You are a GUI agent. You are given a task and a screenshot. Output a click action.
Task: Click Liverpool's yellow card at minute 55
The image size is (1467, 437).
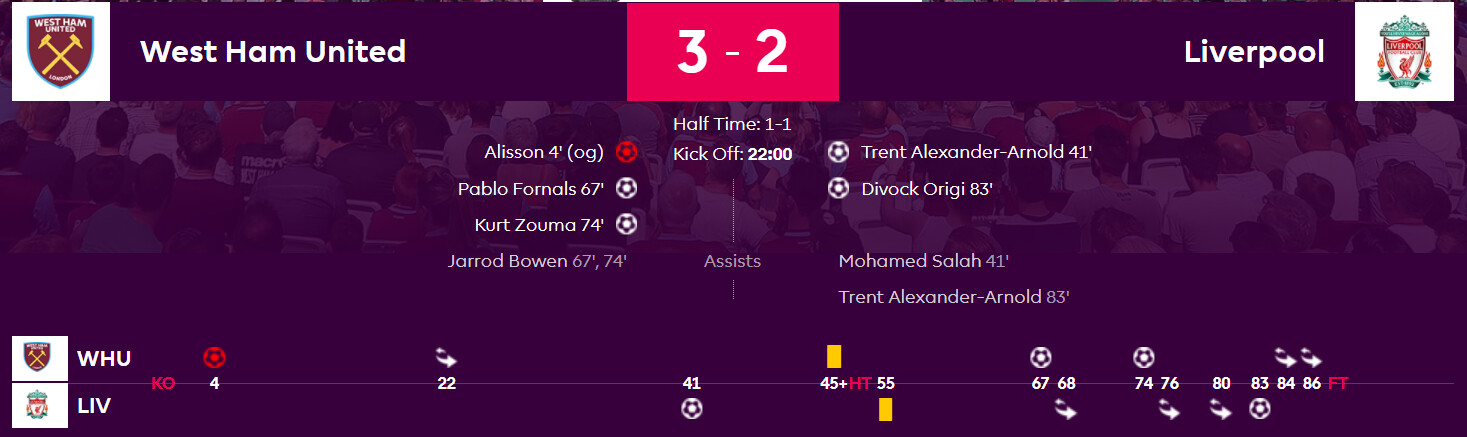tap(885, 409)
